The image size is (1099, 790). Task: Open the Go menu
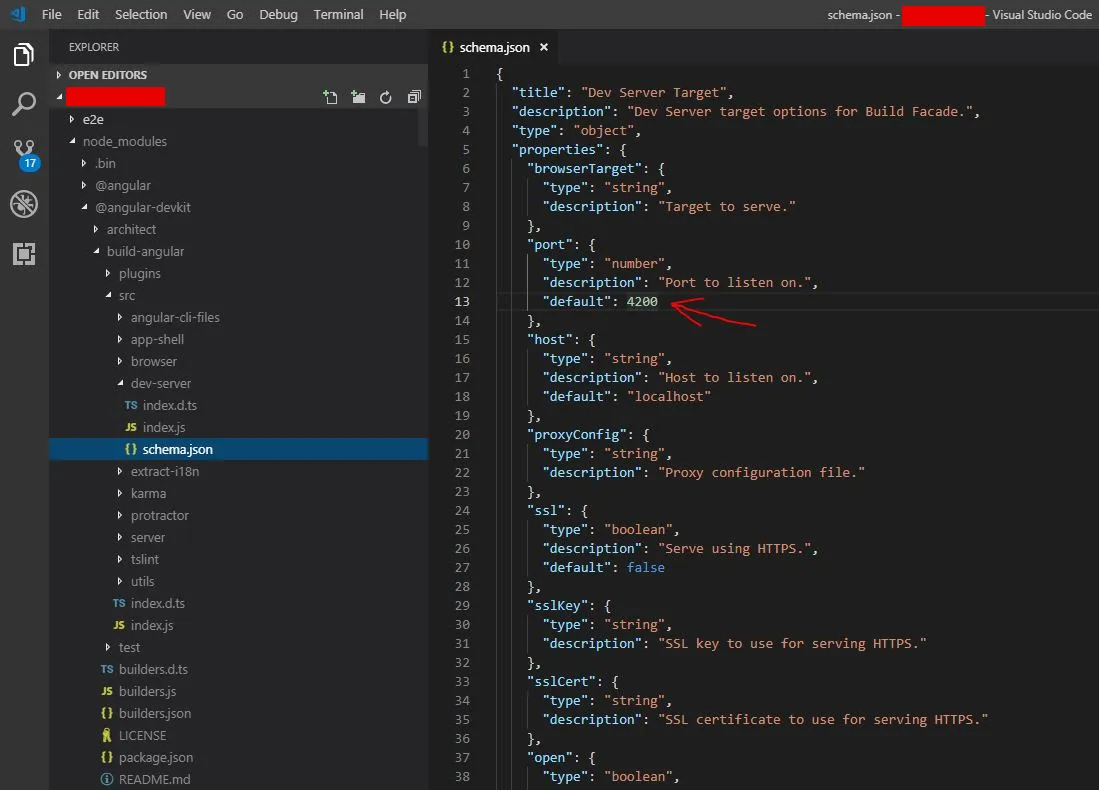pos(235,14)
